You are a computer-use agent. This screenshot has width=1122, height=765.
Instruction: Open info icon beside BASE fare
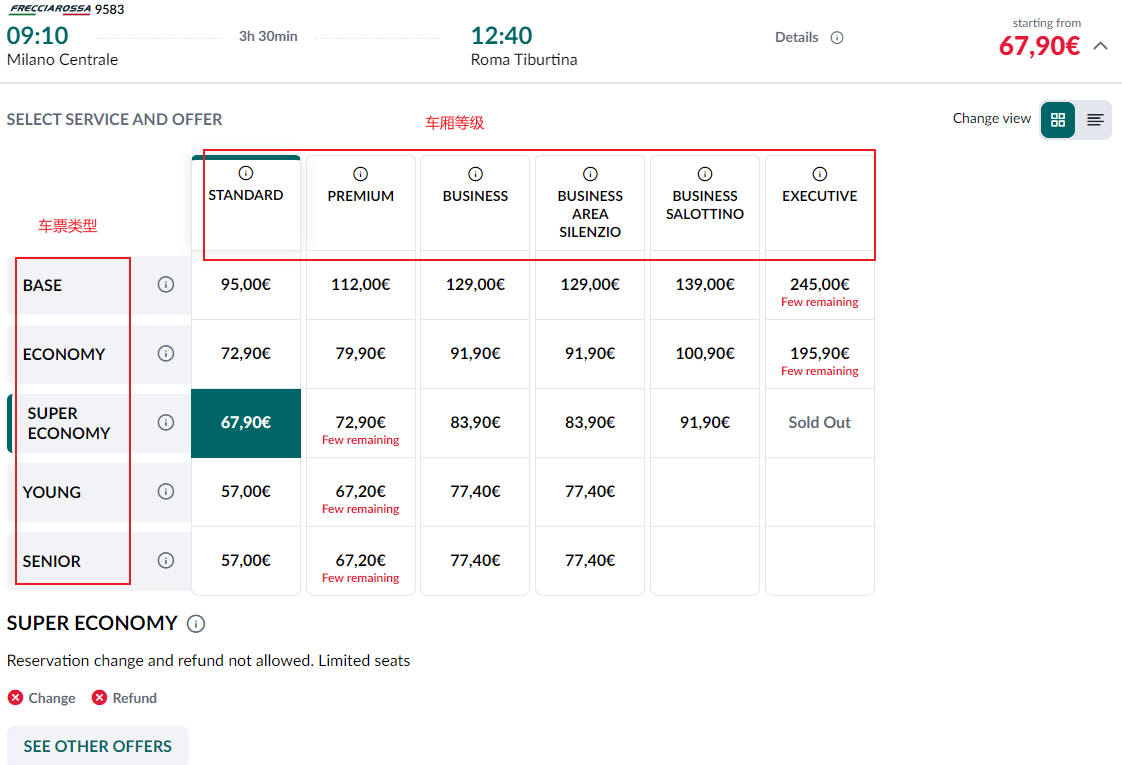(166, 285)
